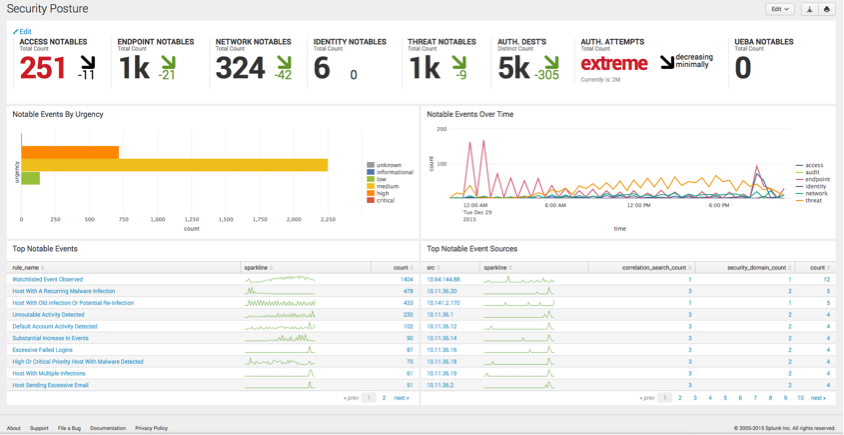This screenshot has height=435, width=844.
Task: Sort Top Notable Events sparkline column
Action: pyautogui.click(x=259, y=268)
